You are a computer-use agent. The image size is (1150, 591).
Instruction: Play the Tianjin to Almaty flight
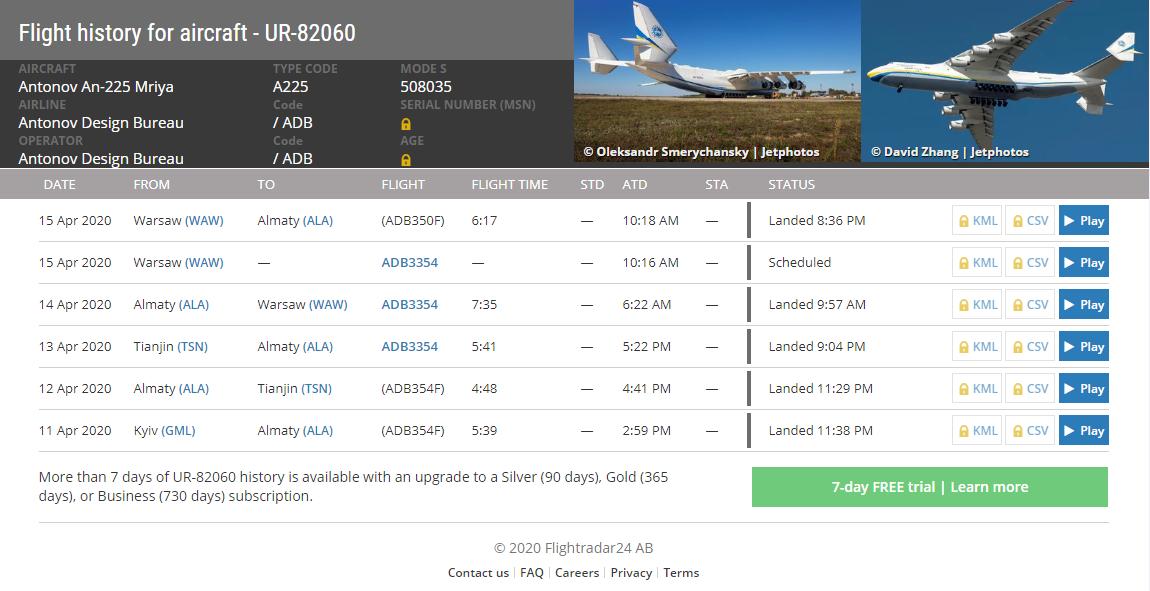(x=1083, y=347)
